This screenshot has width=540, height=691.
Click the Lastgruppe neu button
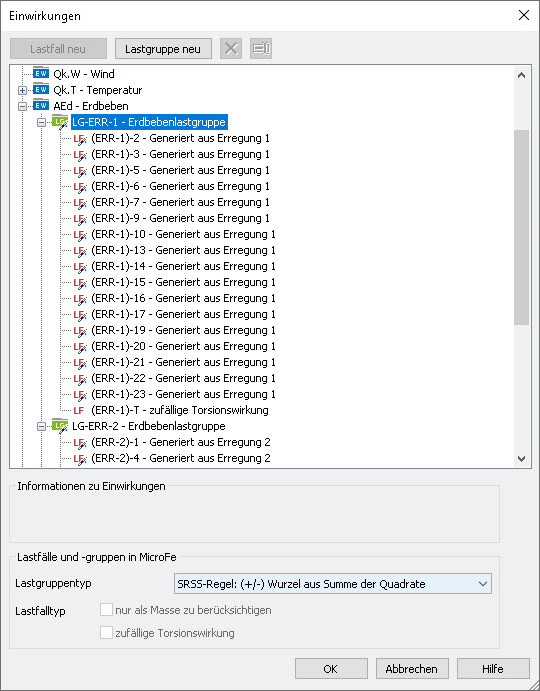pos(163,49)
